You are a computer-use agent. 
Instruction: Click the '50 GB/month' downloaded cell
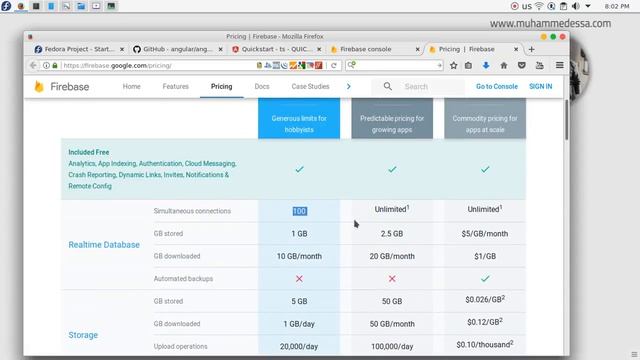(x=392, y=324)
